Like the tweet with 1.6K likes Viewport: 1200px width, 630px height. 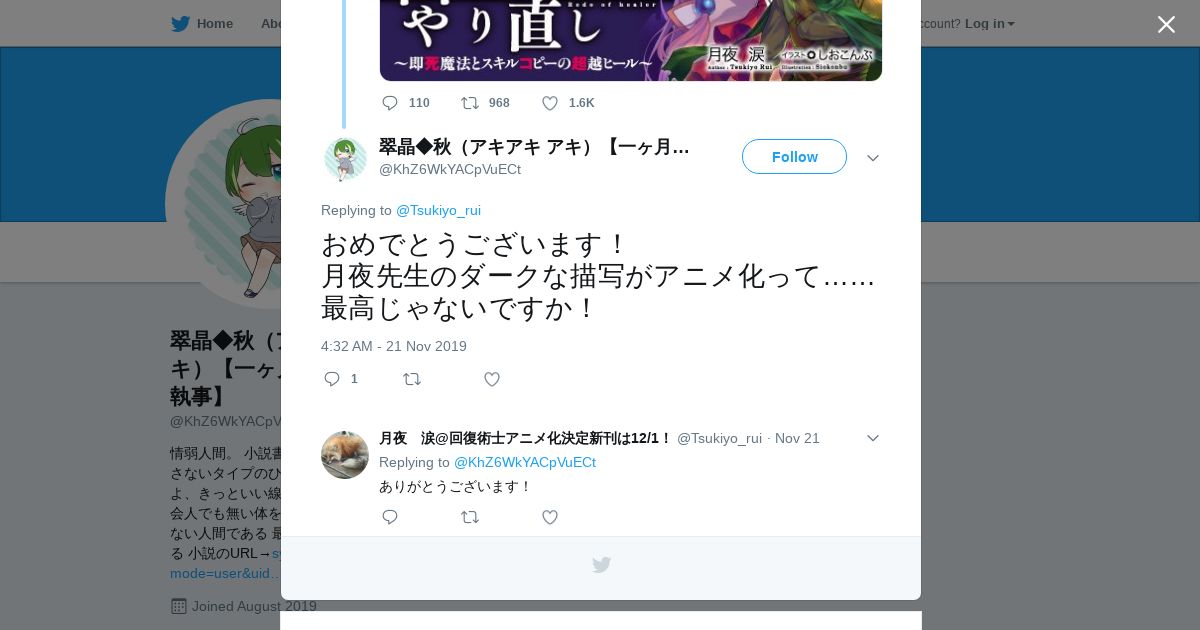pos(550,103)
